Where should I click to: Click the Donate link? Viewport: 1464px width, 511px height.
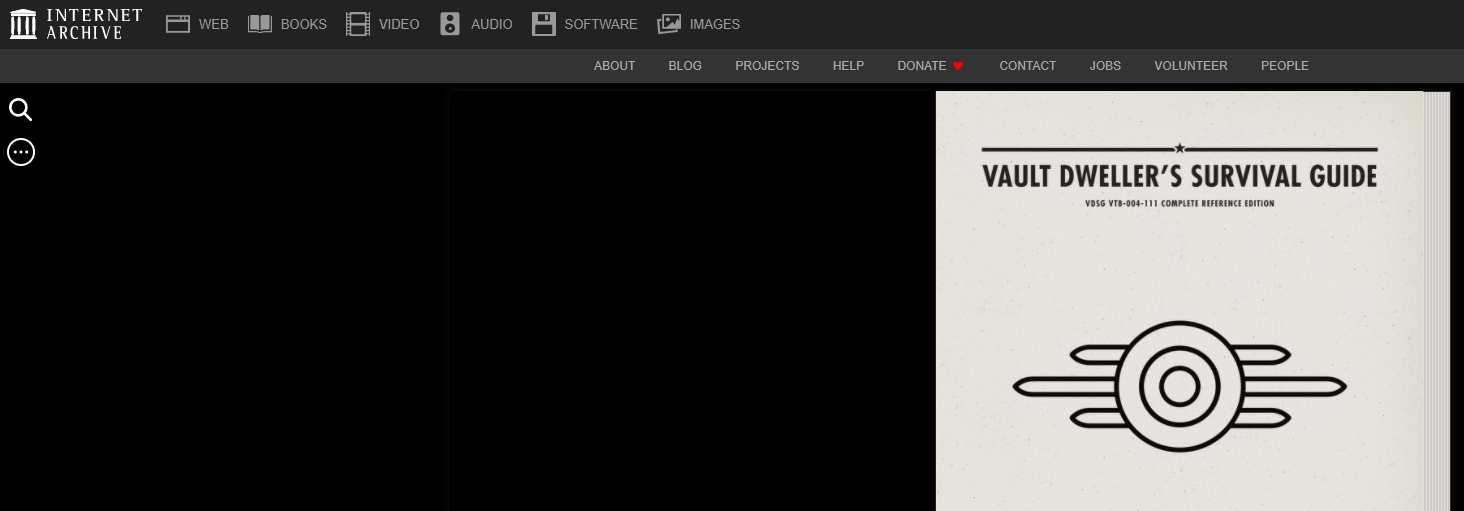(921, 66)
